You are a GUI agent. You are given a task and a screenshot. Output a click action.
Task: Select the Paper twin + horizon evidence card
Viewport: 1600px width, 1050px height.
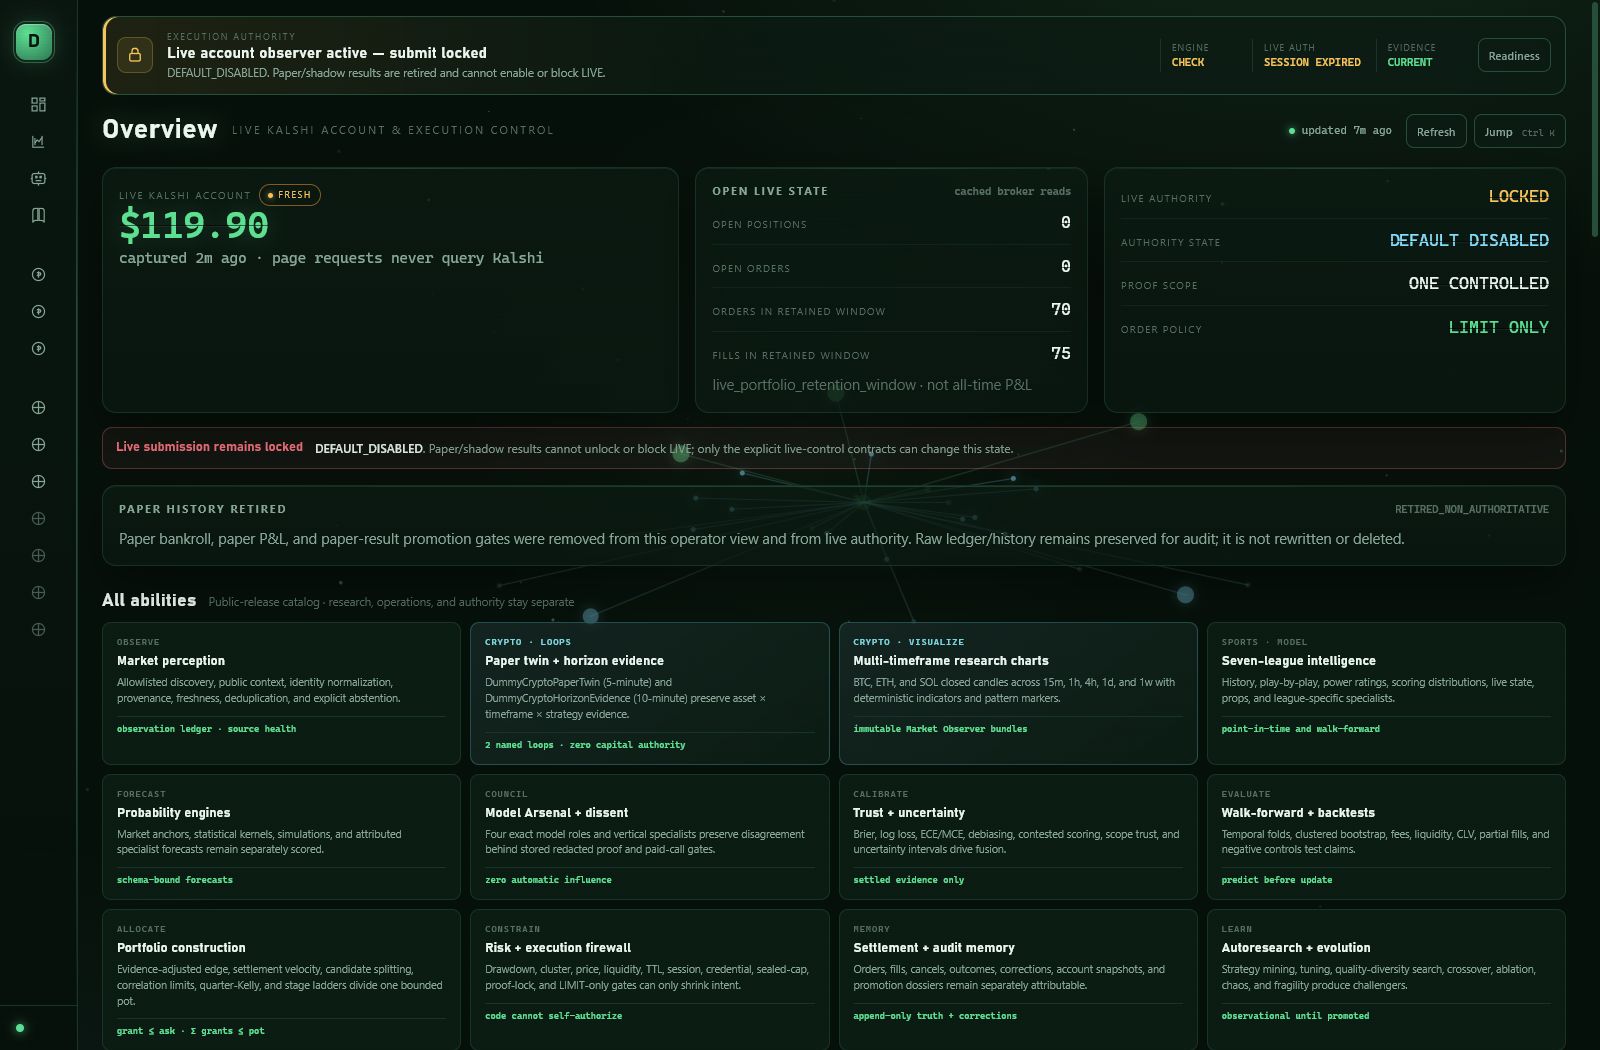click(650, 693)
